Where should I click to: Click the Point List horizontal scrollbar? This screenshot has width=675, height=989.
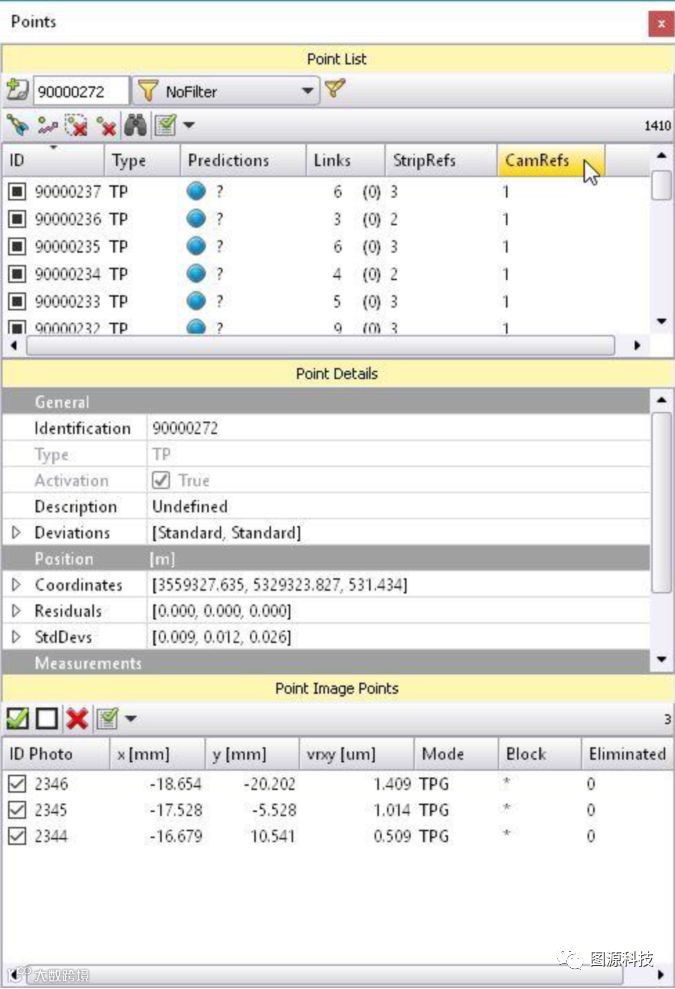click(320, 346)
